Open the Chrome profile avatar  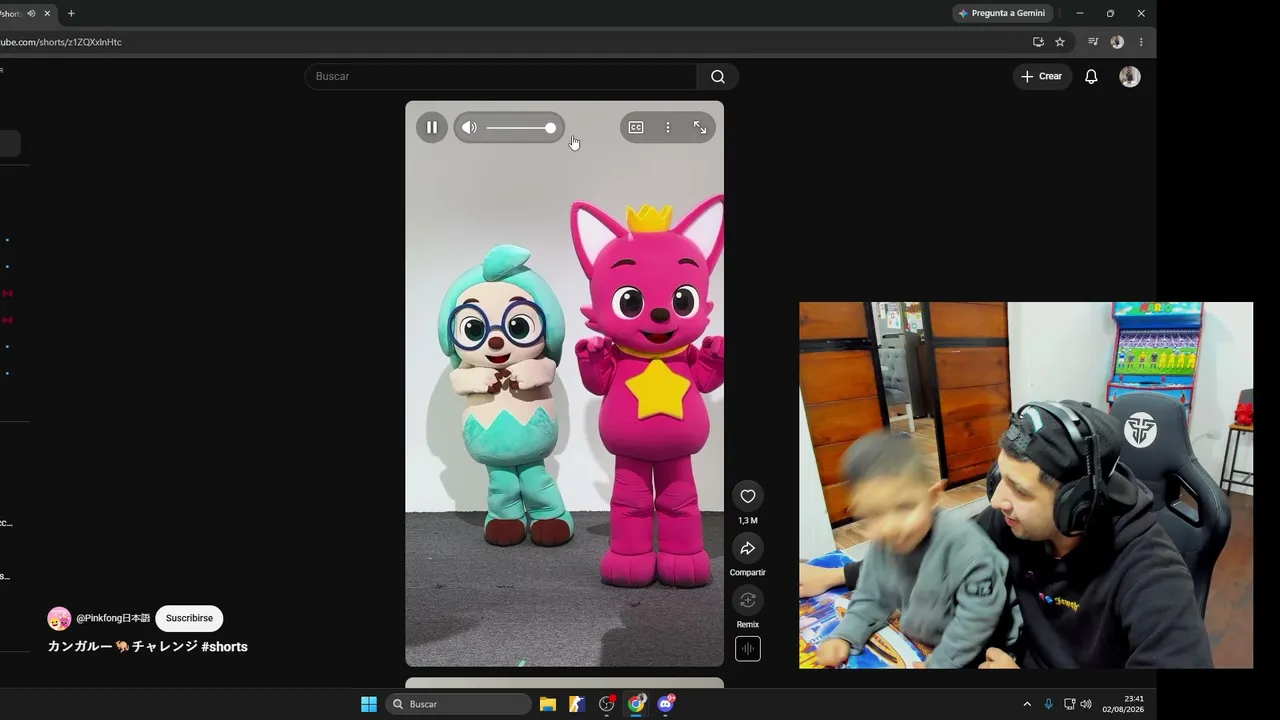coord(1117,42)
